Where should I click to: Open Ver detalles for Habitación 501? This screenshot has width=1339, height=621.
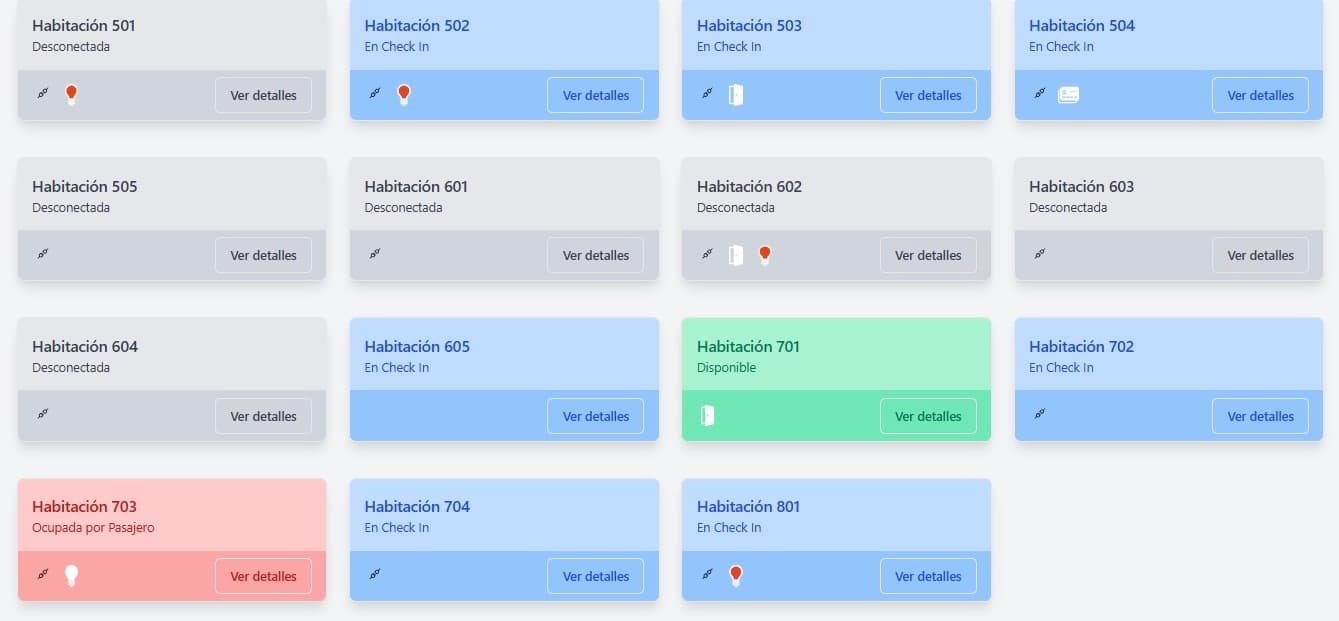click(263, 94)
